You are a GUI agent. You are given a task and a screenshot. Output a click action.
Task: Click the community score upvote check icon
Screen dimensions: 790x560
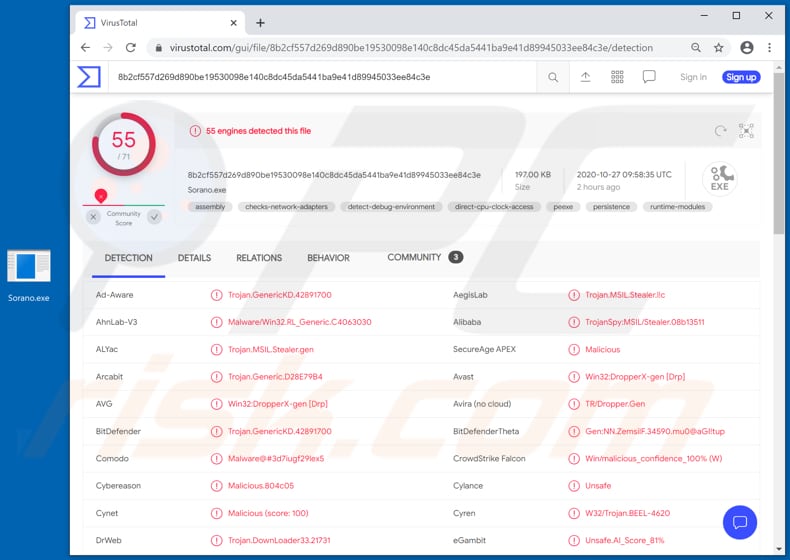pos(154,217)
